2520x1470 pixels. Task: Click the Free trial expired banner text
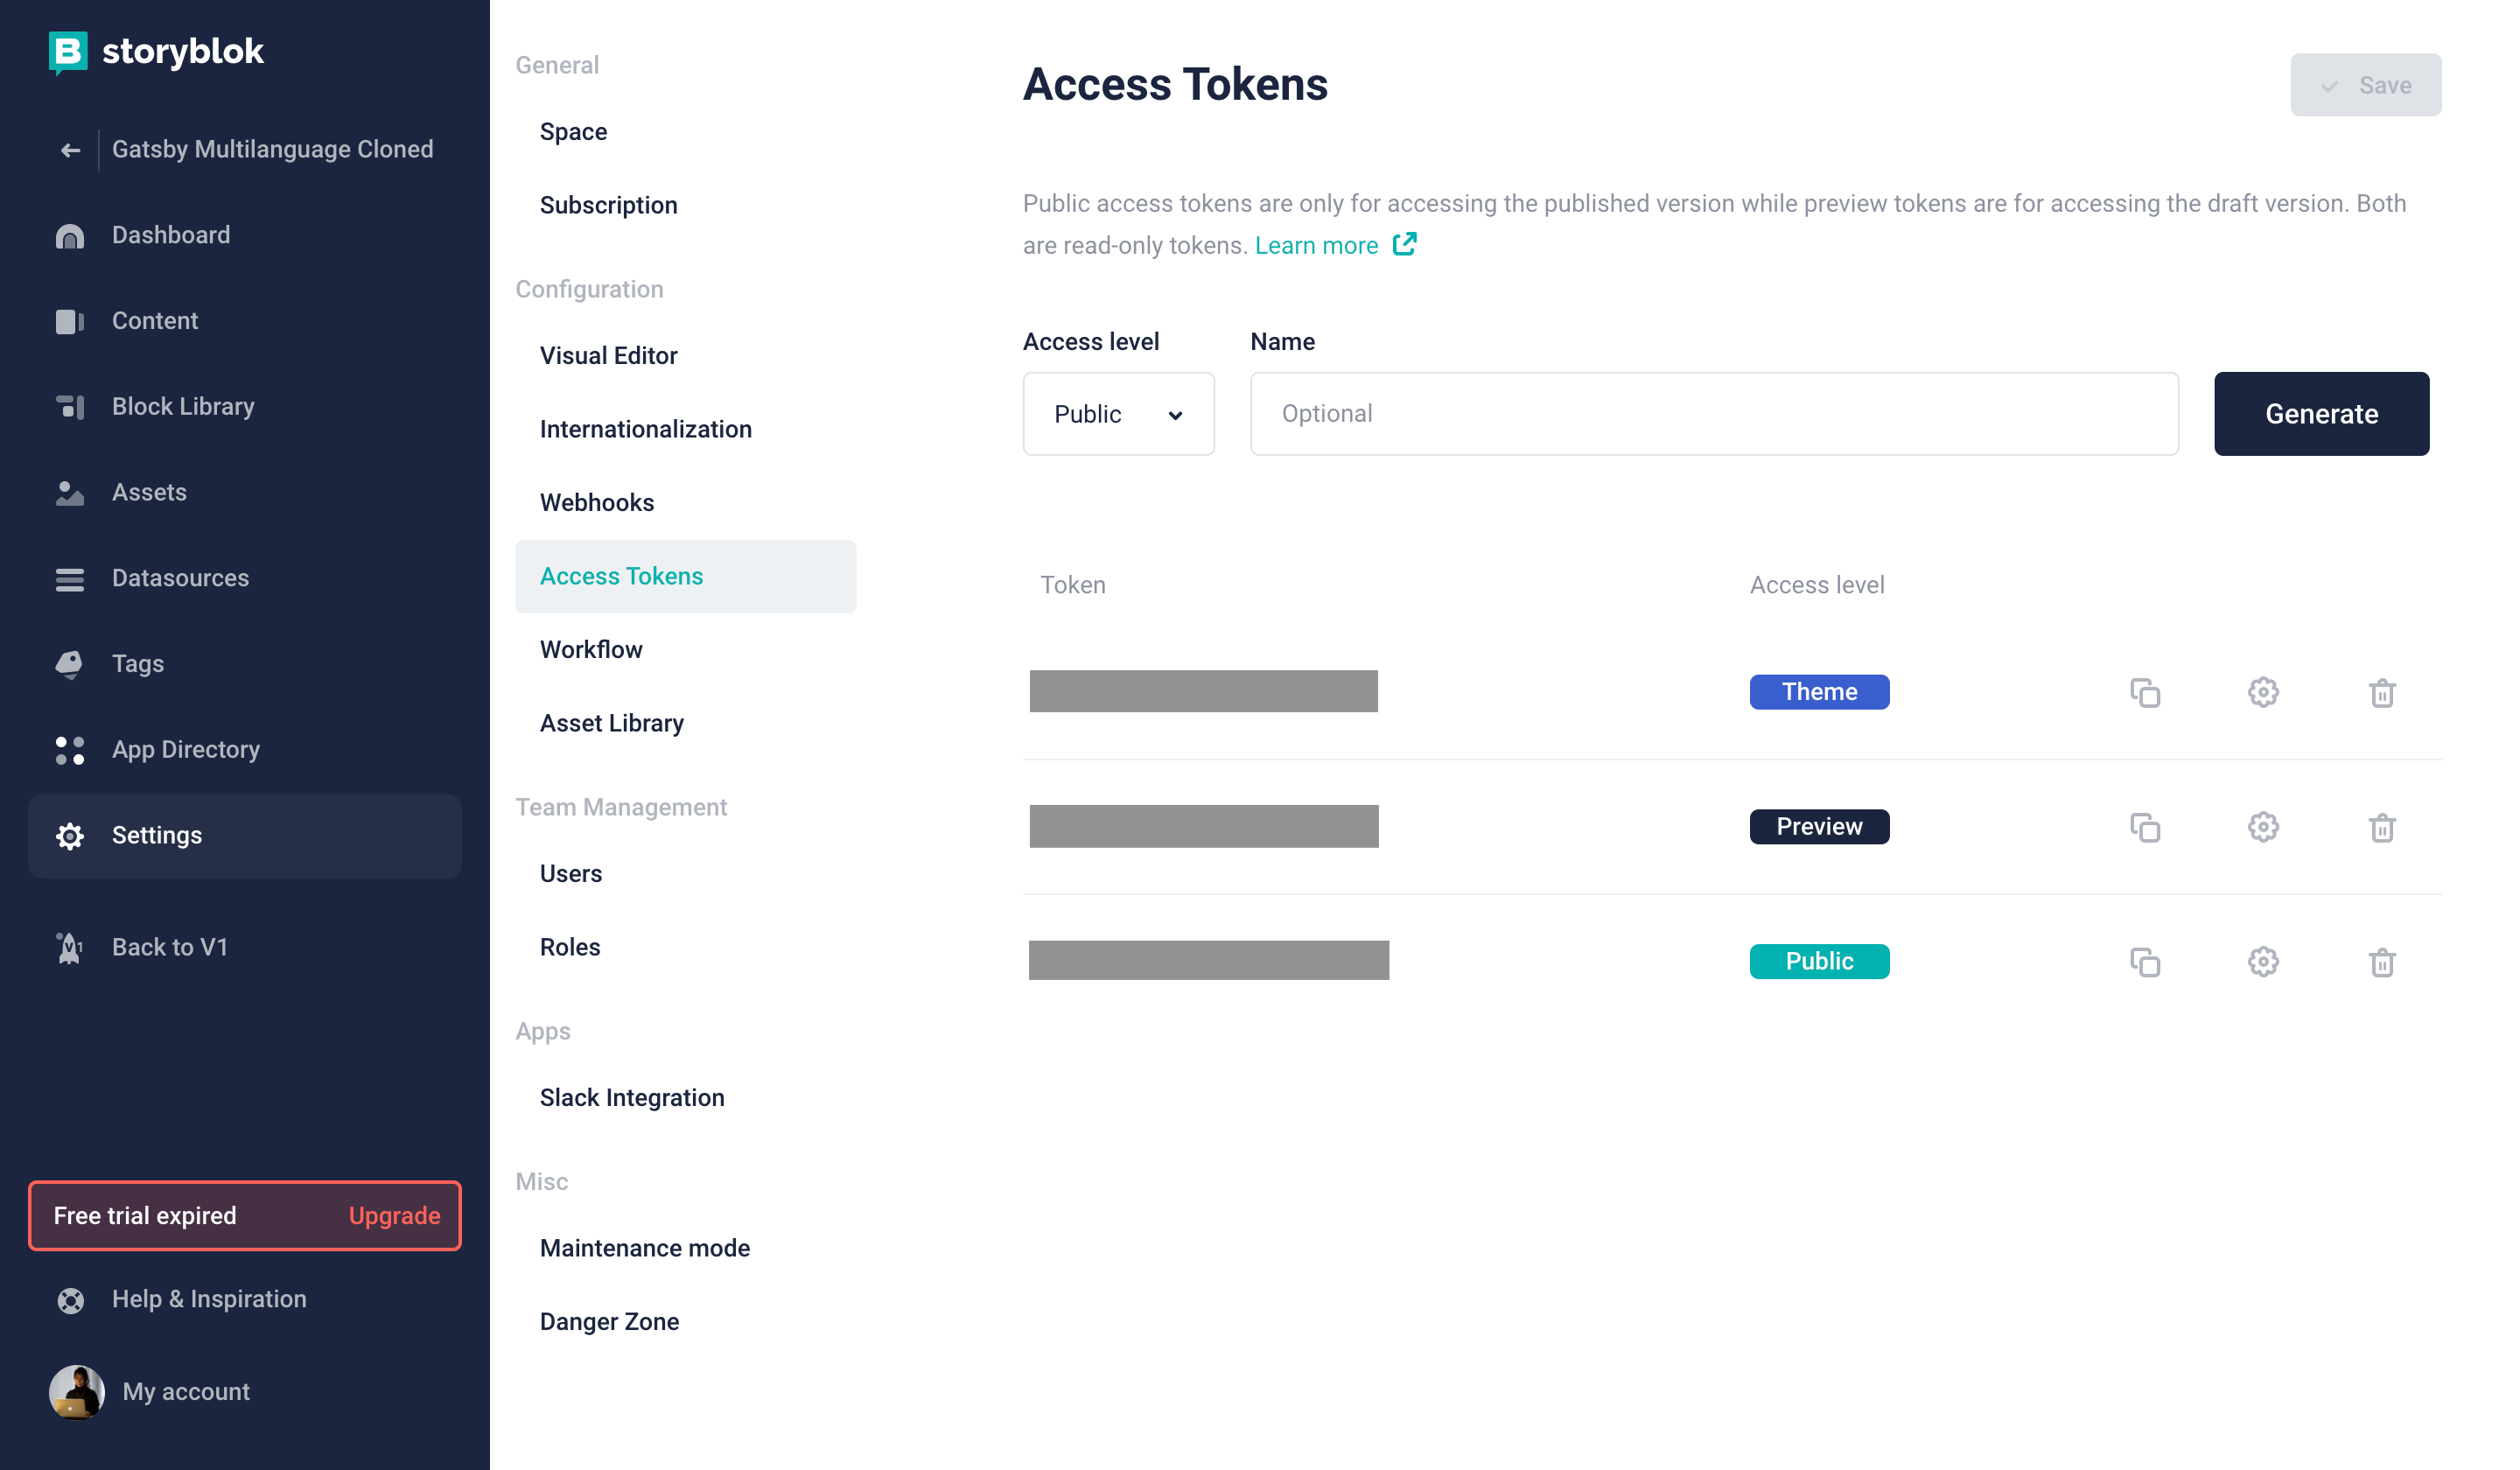click(145, 1215)
